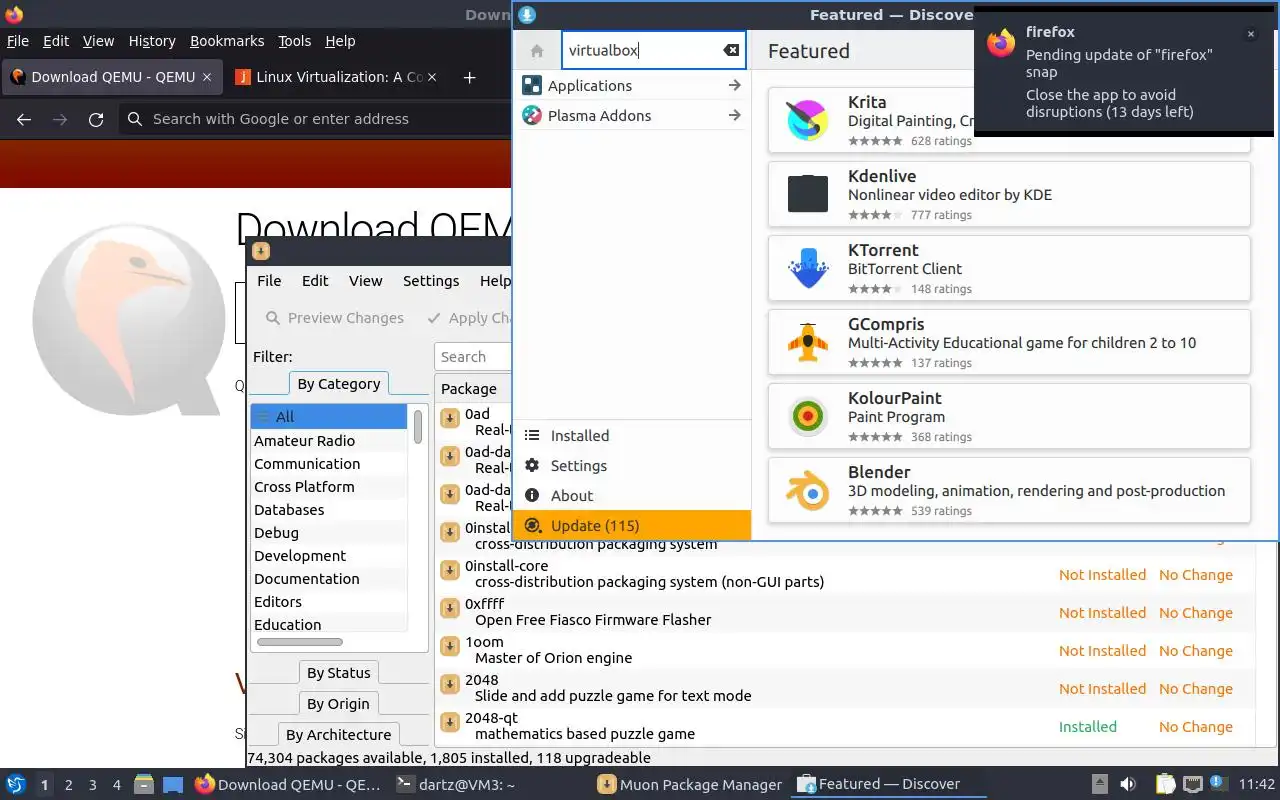
Task: Open the History menu in Firefox
Action: click(152, 41)
